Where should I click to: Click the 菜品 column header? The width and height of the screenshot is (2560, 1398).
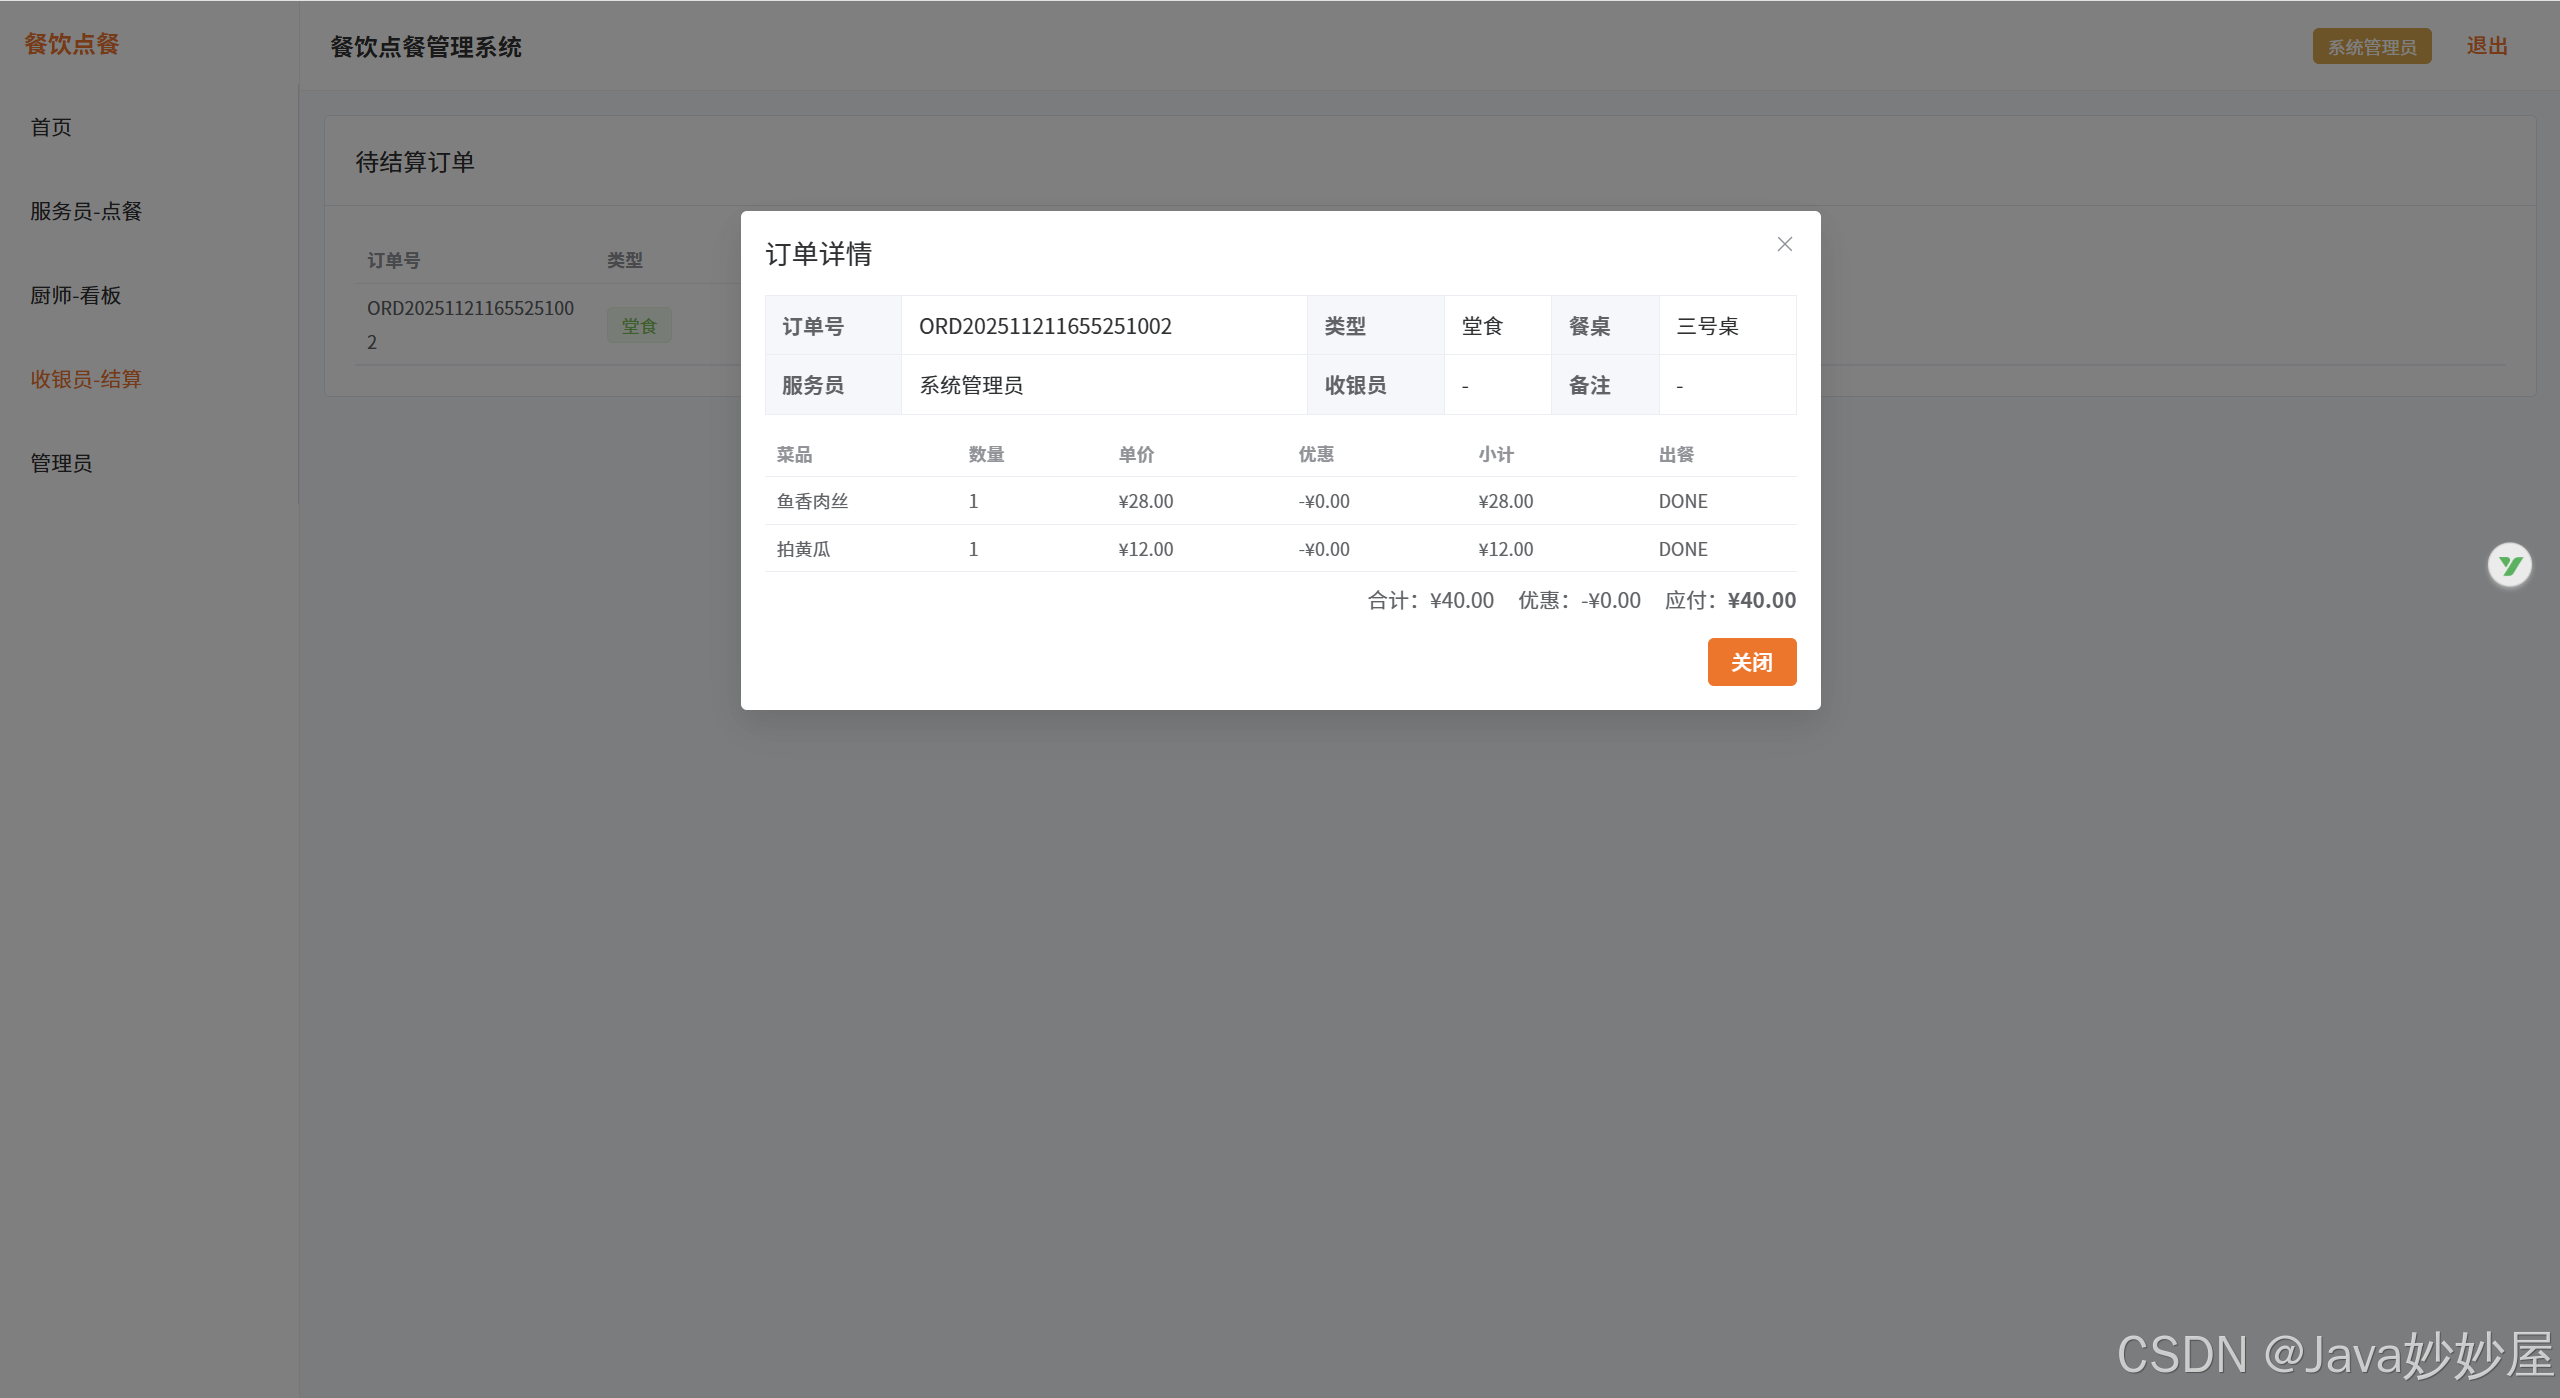click(x=794, y=454)
